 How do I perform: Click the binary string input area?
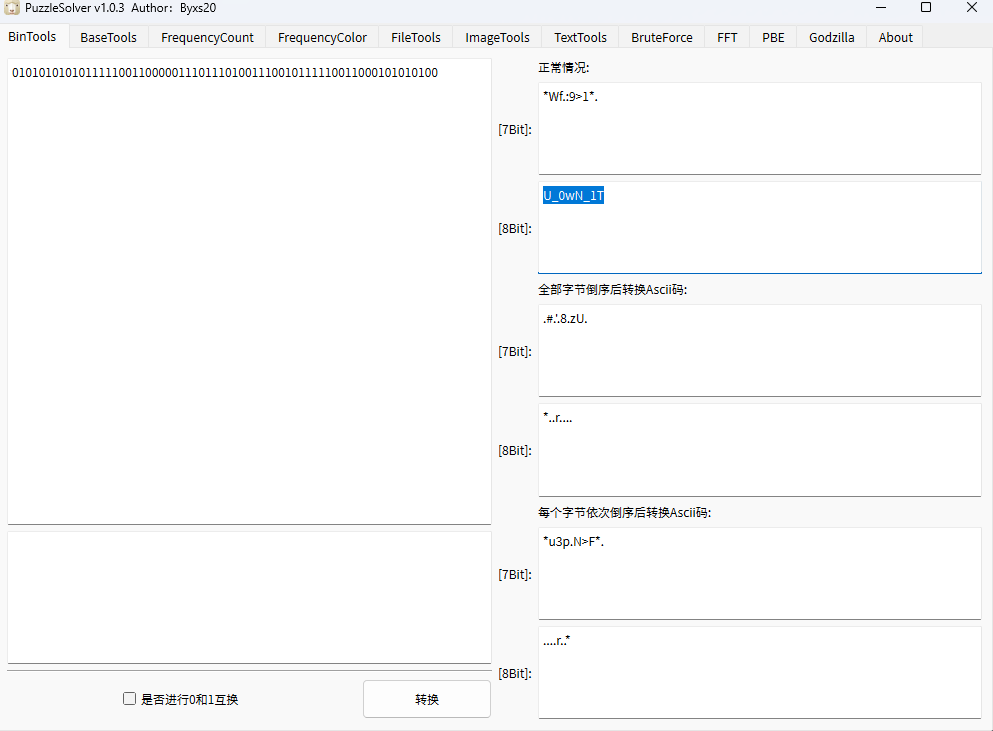click(250, 291)
